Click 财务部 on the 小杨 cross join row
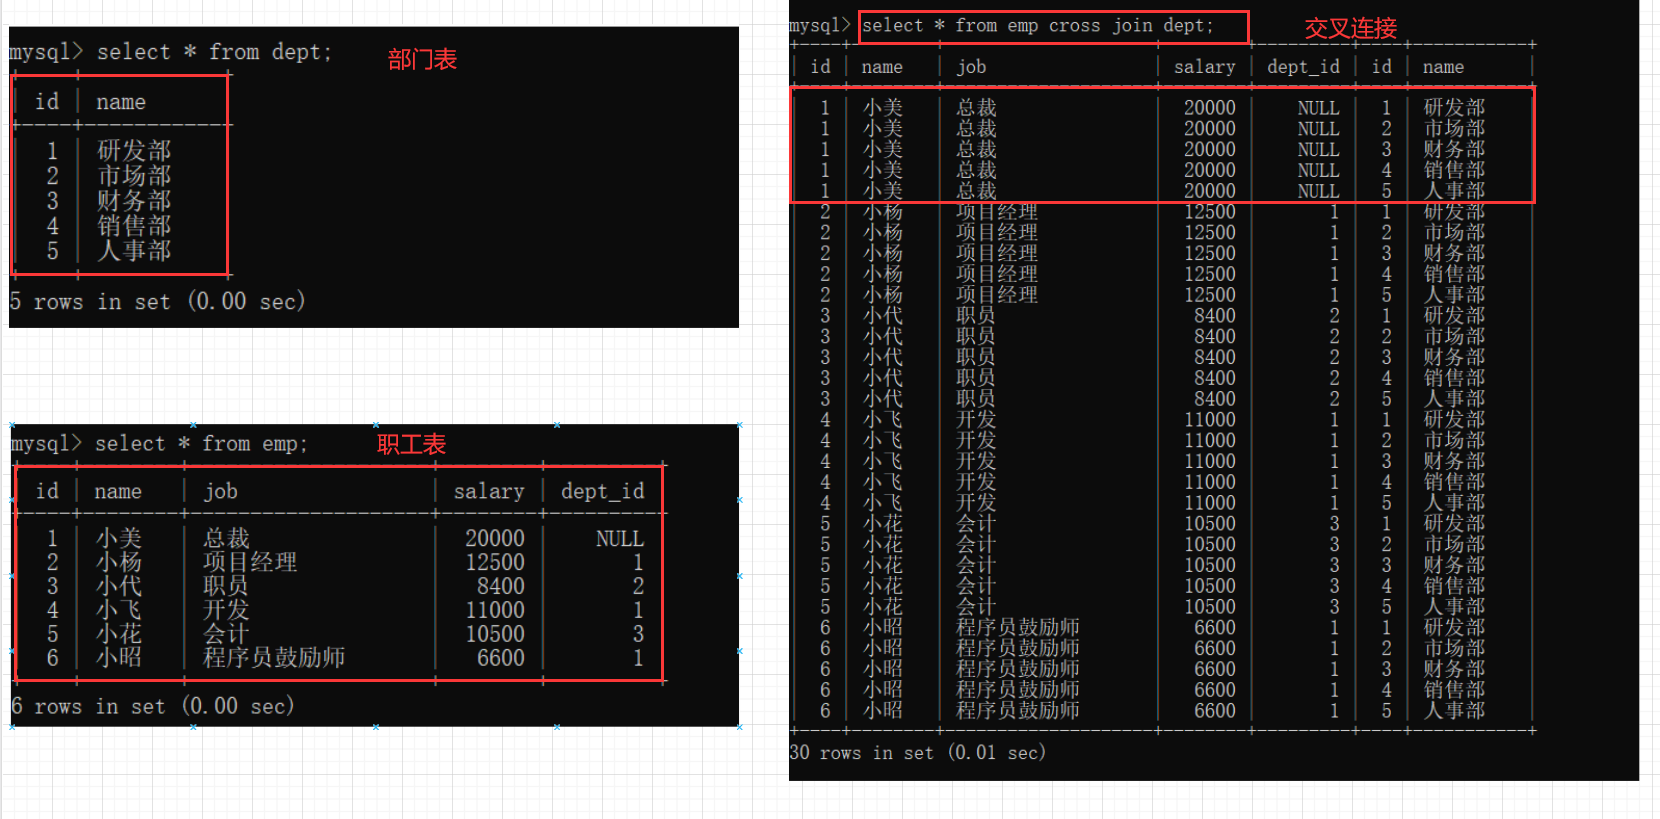 (x=1454, y=253)
